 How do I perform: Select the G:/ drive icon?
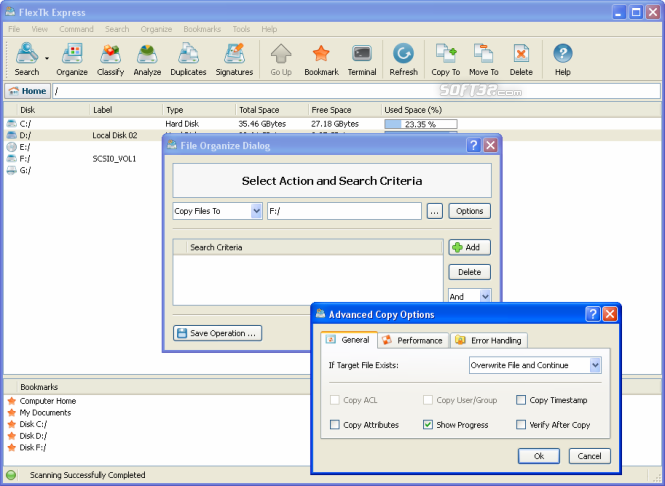coord(11,170)
